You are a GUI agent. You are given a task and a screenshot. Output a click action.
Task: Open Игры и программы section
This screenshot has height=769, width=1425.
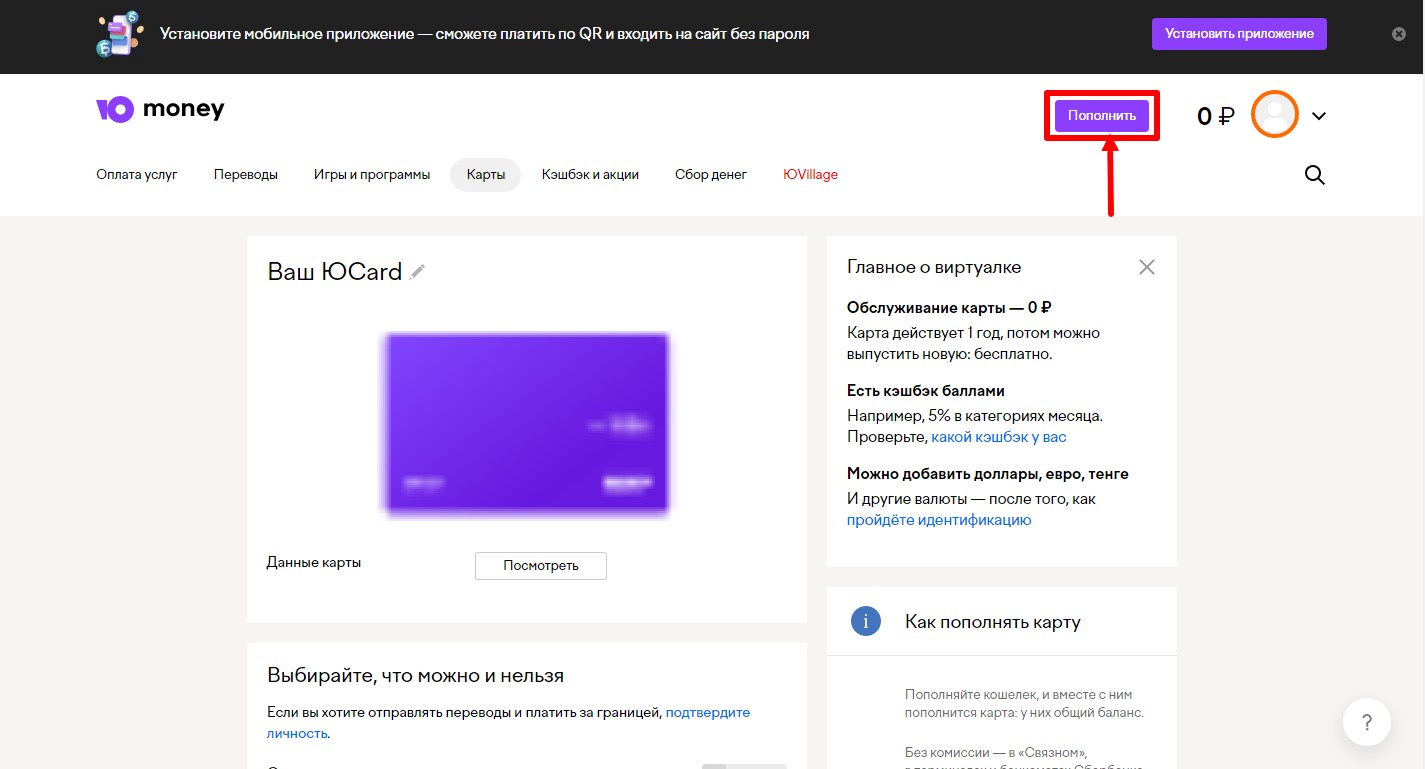(372, 174)
